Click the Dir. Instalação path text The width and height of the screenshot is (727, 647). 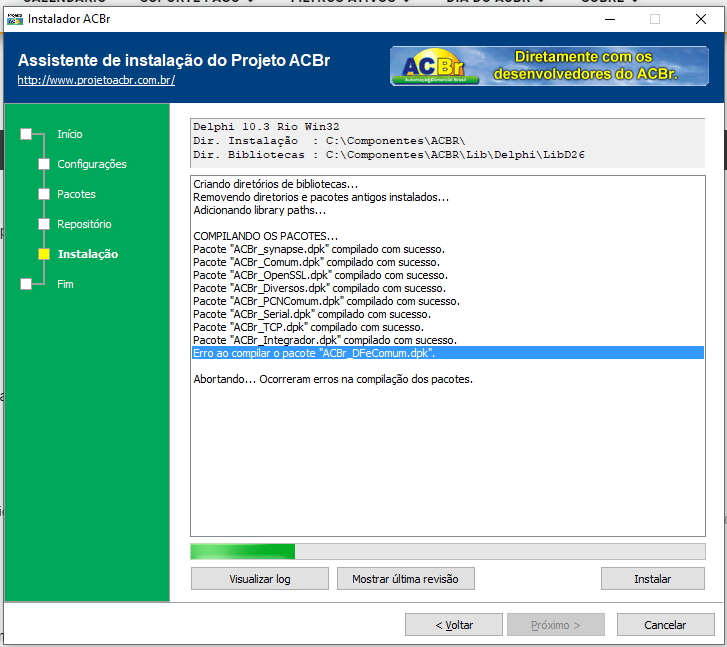[x=329, y=141]
